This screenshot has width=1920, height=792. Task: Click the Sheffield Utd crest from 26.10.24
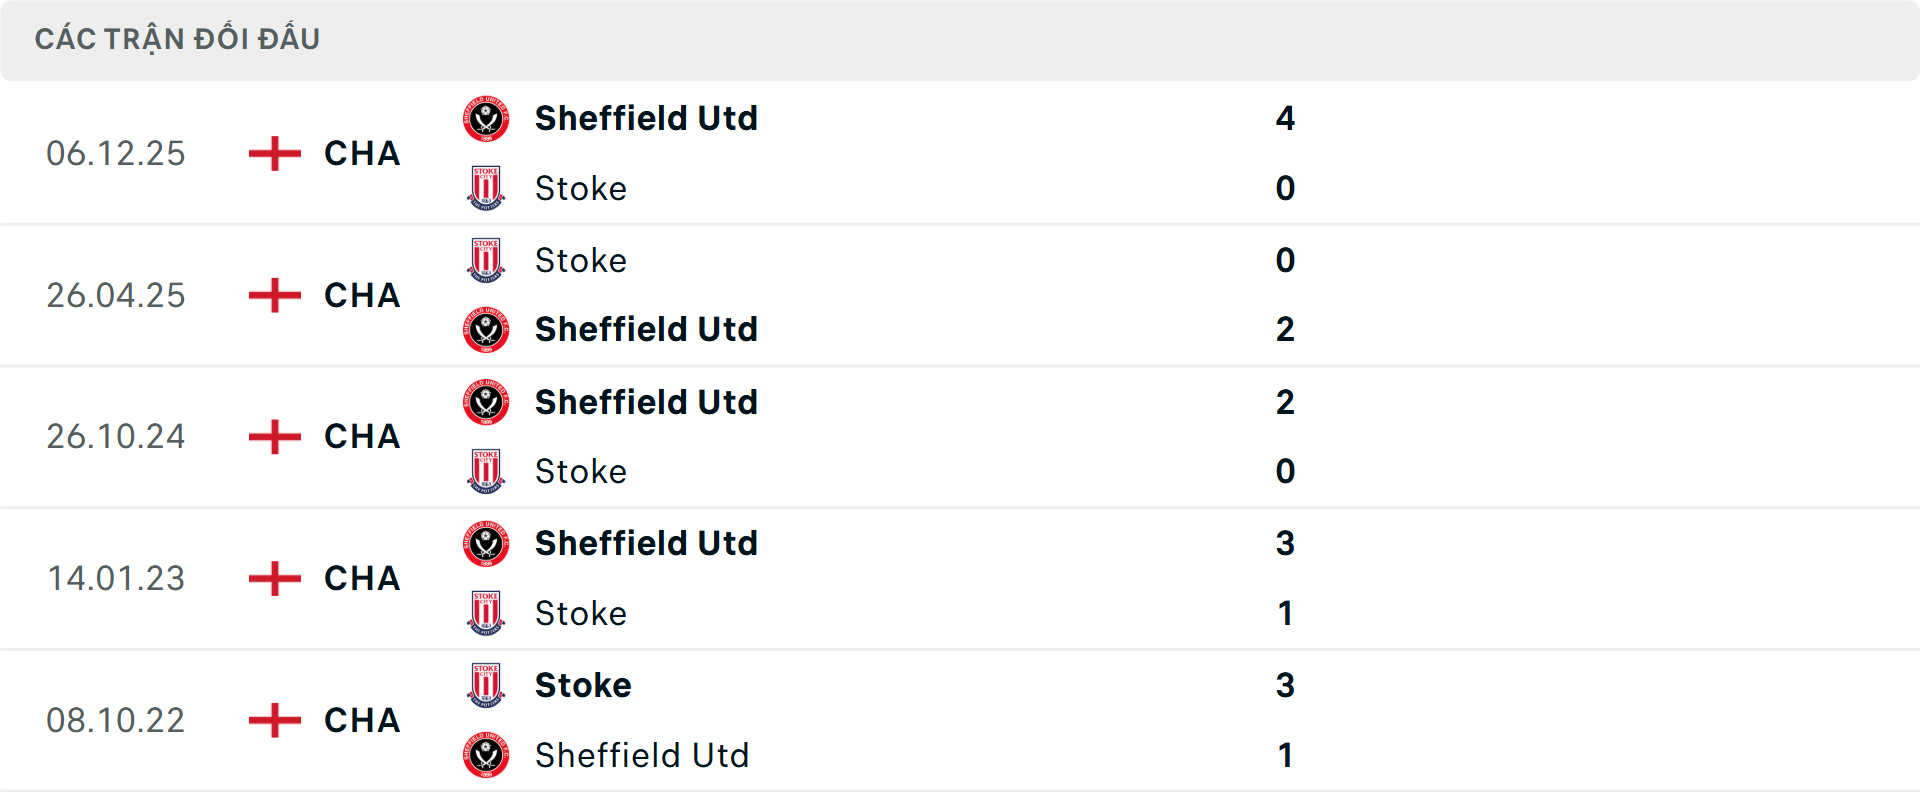click(x=486, y=402)
